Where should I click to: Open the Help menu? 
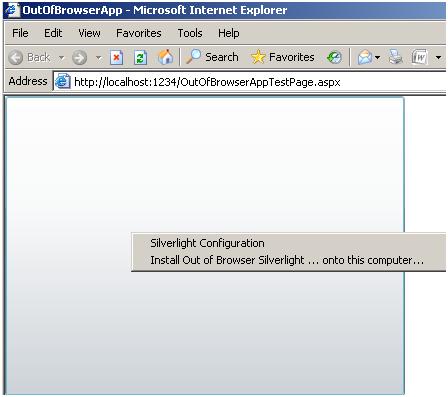229,33
